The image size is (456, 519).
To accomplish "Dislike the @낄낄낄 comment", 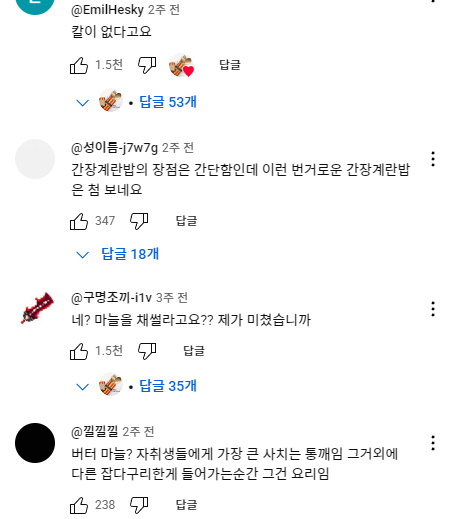I will pos(139,505).
